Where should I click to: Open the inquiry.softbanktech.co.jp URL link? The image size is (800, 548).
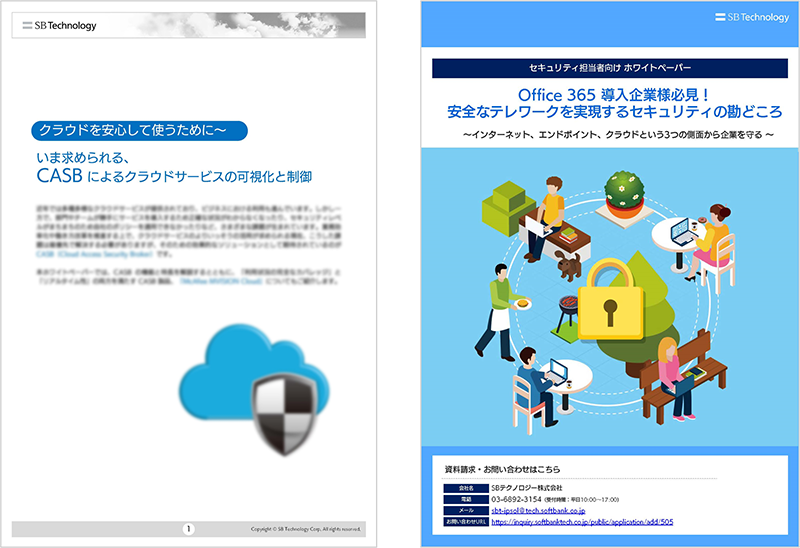(582, 522)
